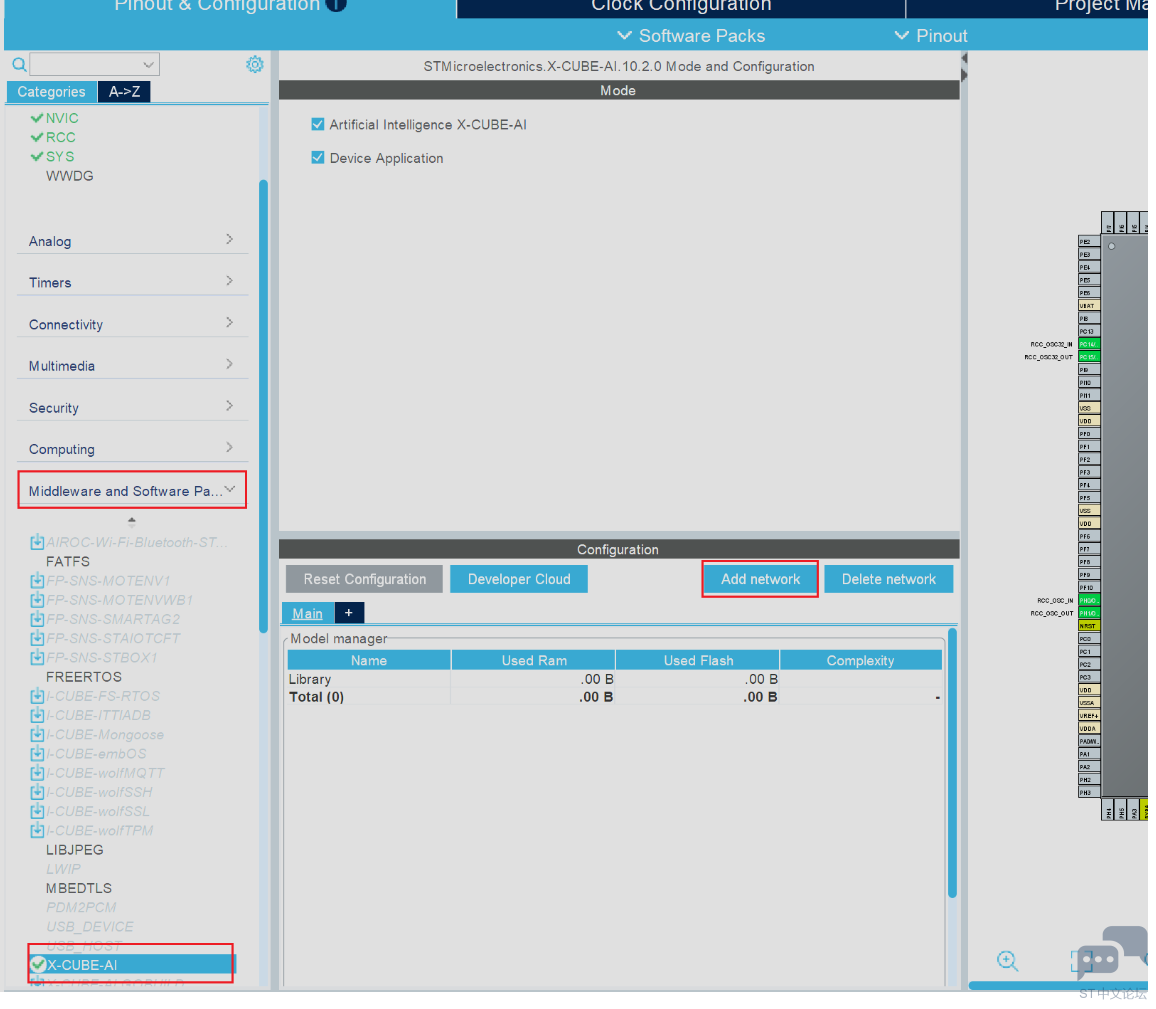Viewport: 1156px width, 1009px height.
Task: Select LIBJPEG middleware
Action: click(74, 850)
